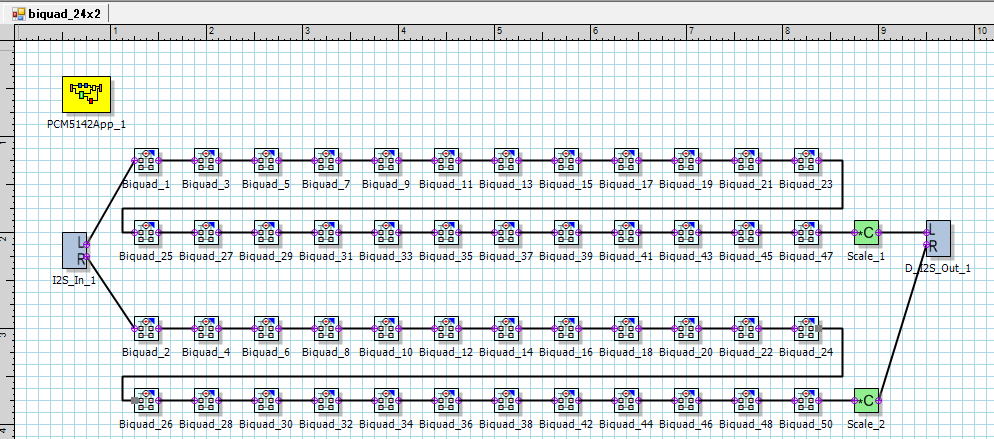Click the "Scale_1" label text
Viewport: 994px width, 439px height.
(866, 256)
